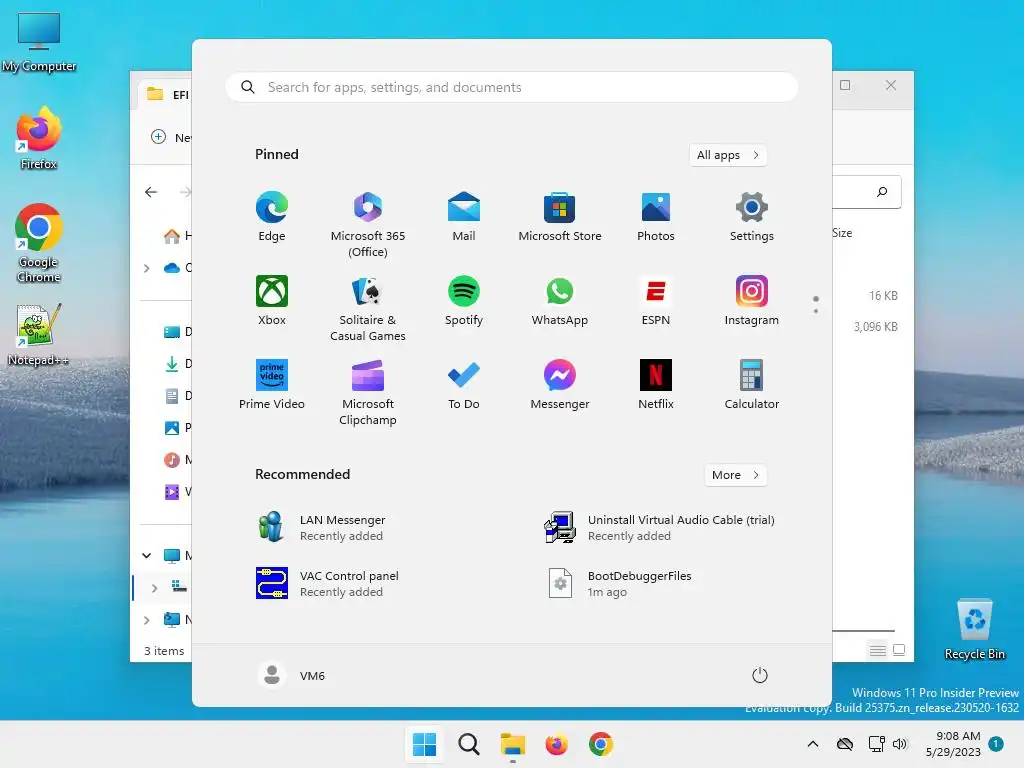This screenshot has width=1024, height=768.
Task: Select the EFI tab in File Explorer
Action: point(166,95)
